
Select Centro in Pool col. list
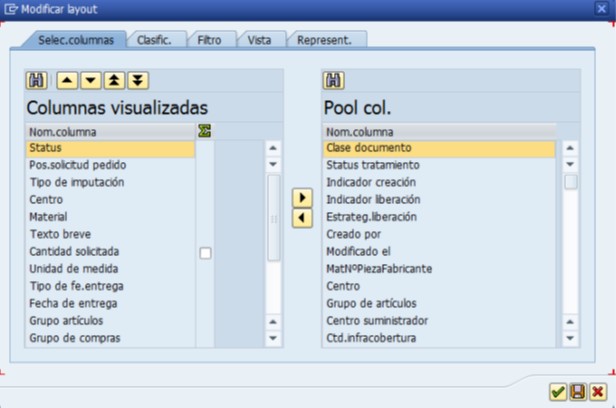coord(439,286)
